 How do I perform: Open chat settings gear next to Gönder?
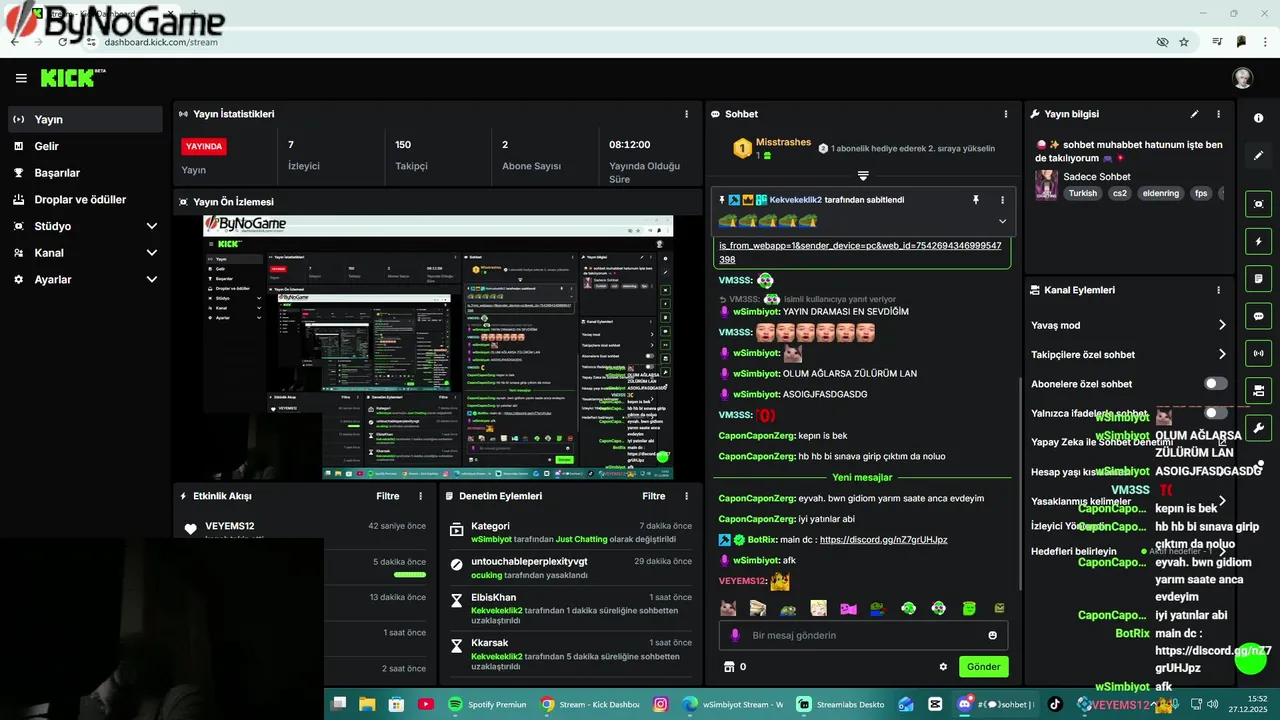pyautogui.click(x=943, y=667)
